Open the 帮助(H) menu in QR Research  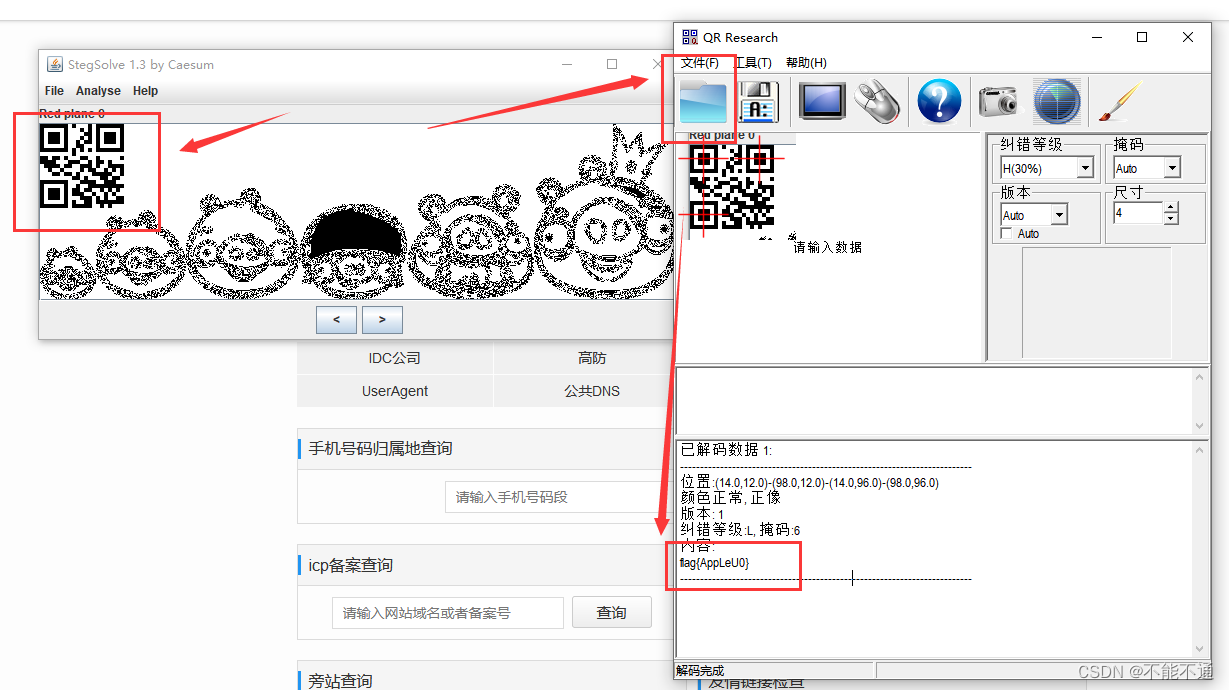pyautogui.click(x=806, y=63)
